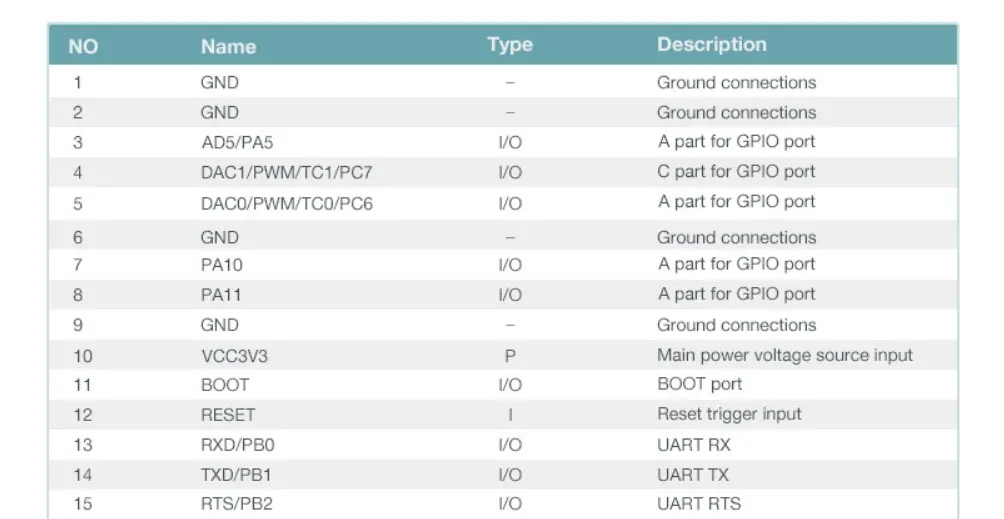
Task: Click the PA11 pin name
Action: 221,295
